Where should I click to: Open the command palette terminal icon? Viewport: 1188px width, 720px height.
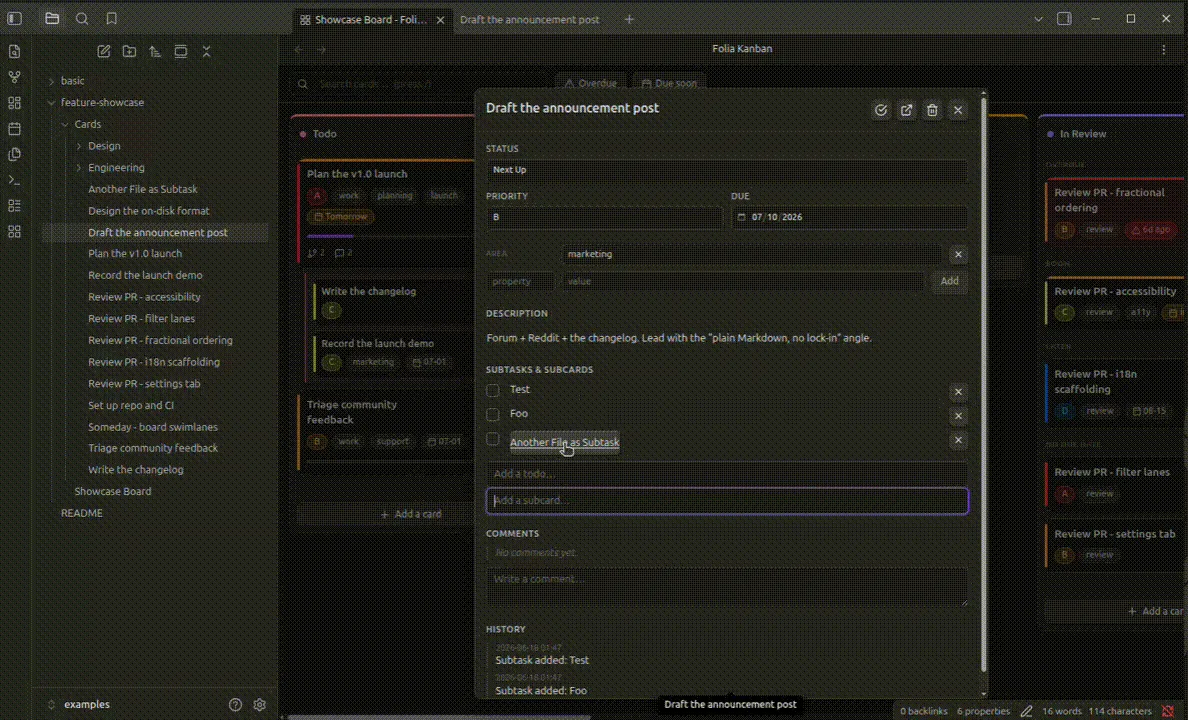point(14,180)
